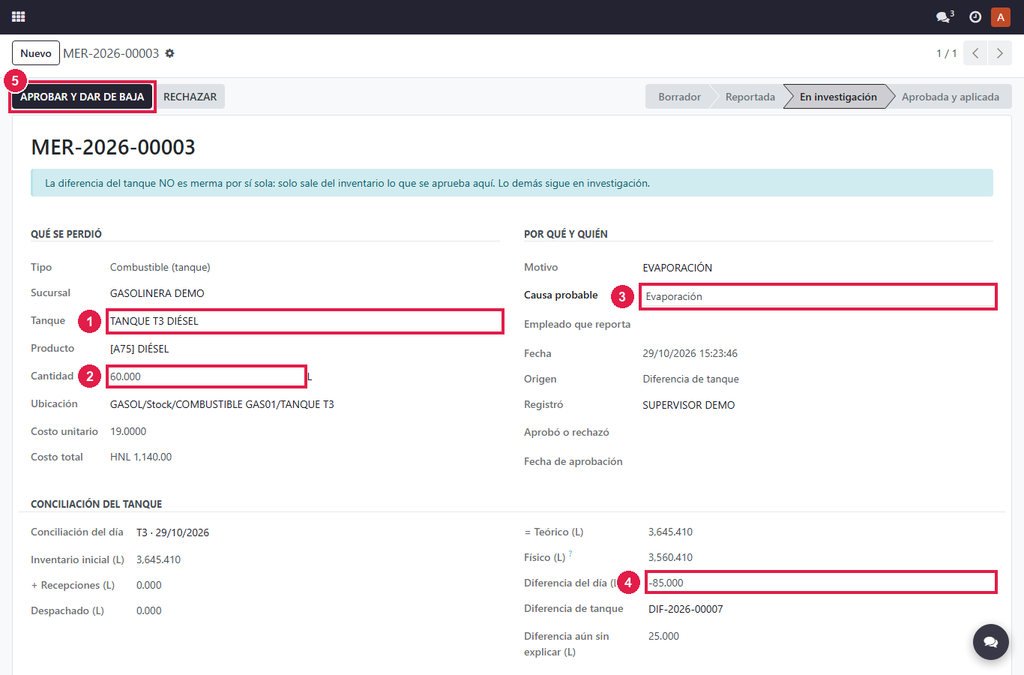Viewport: 1024px width, 675px height.
Task: Select the Reportada status stage
Action: (750, 97)
